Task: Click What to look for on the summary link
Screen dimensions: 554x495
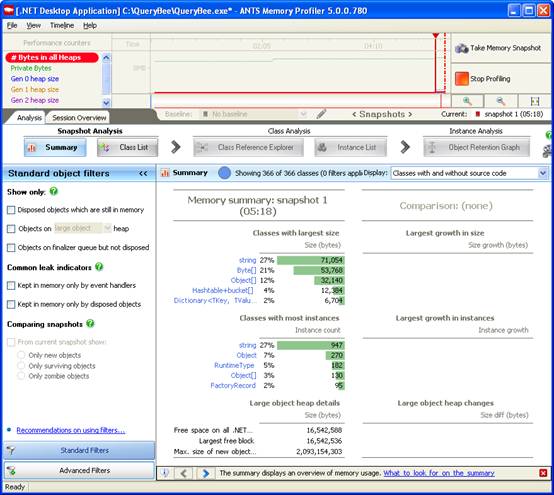Action: pos(439,473)
